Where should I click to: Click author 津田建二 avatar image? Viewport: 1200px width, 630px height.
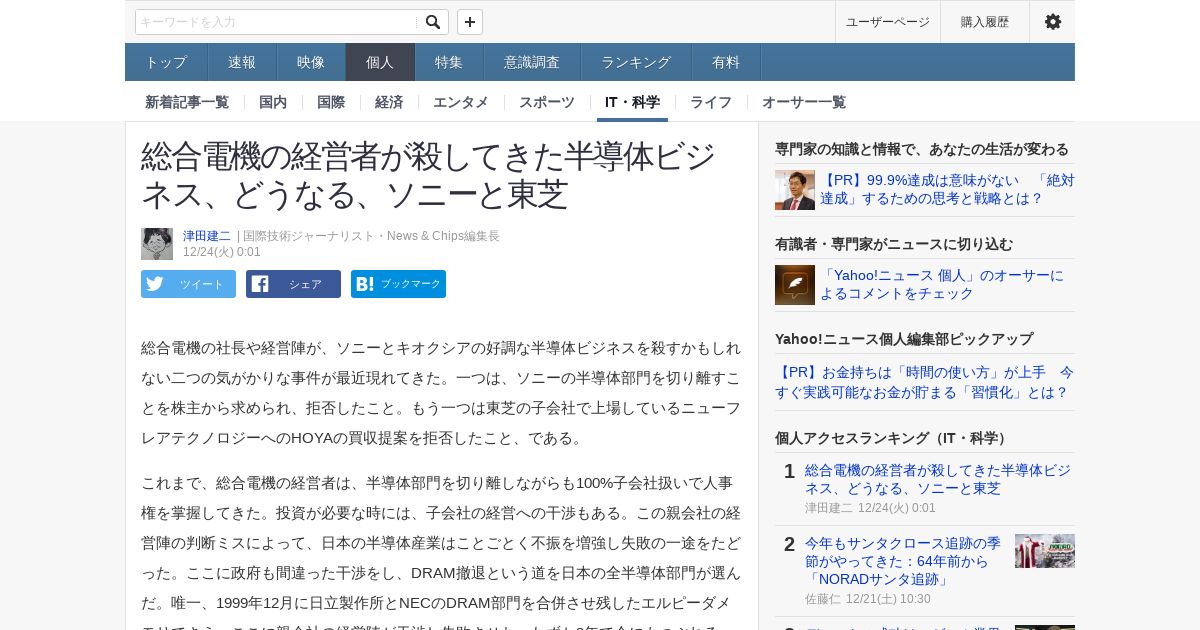pyautogui.click(x=157, y=244)
